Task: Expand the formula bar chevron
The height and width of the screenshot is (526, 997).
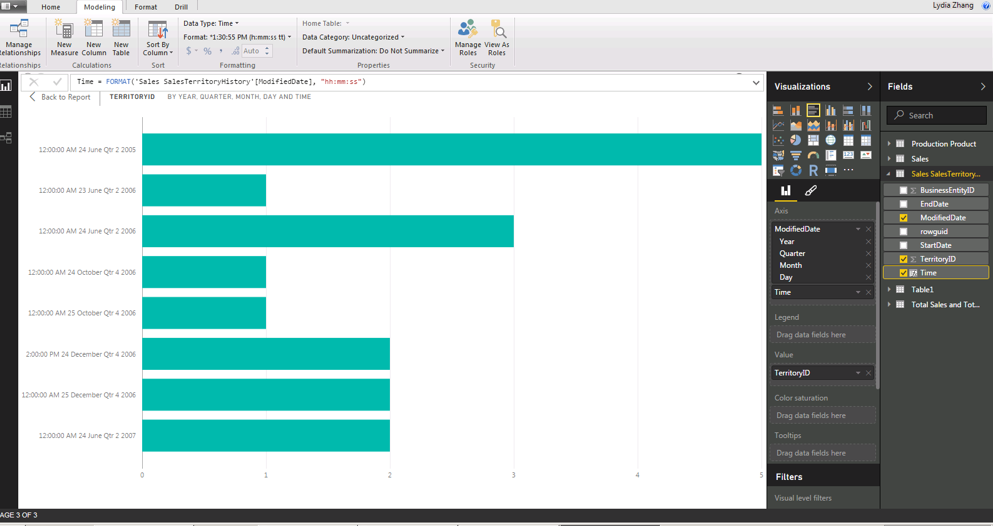Action: tap(755, 83)
